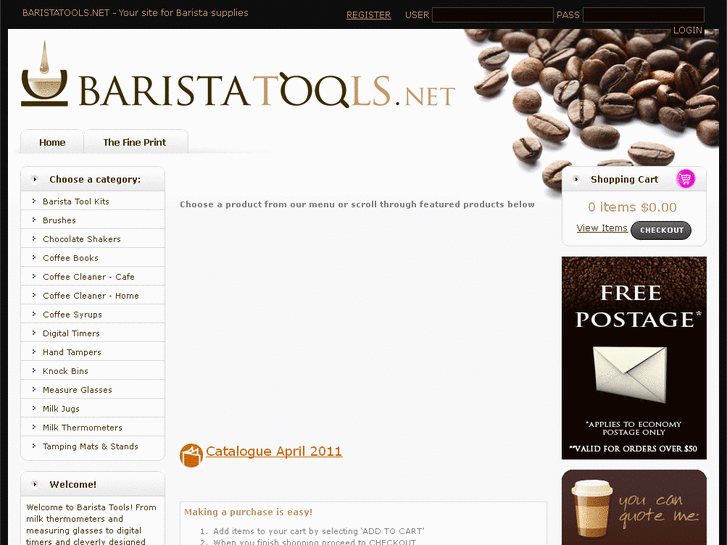Click the 'BARISTATOOLS.NET - Your site' header text
The height and width of the screenshot is (545, 727).
pyautogui.click(x=135, y=13)
